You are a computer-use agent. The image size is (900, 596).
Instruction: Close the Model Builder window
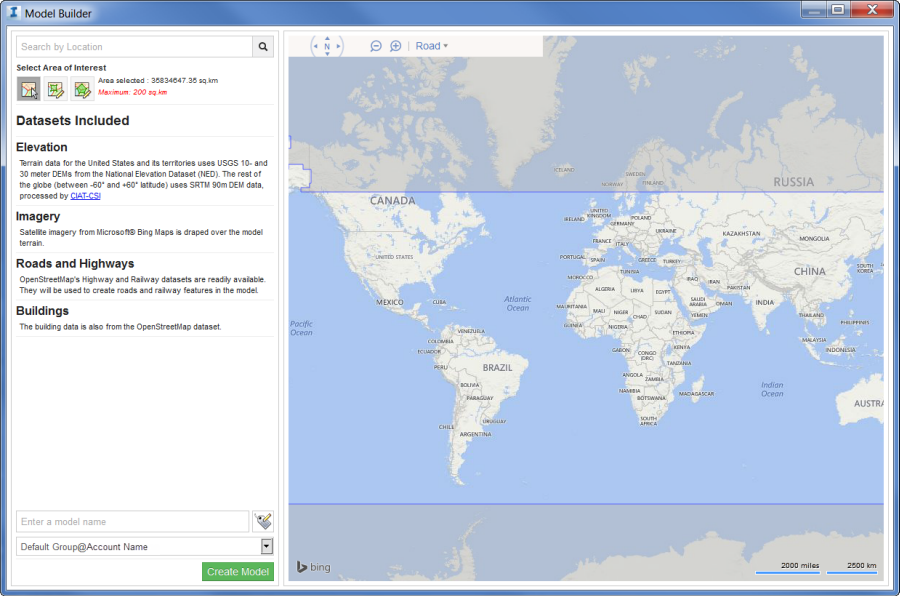click(x=871, y=9)
